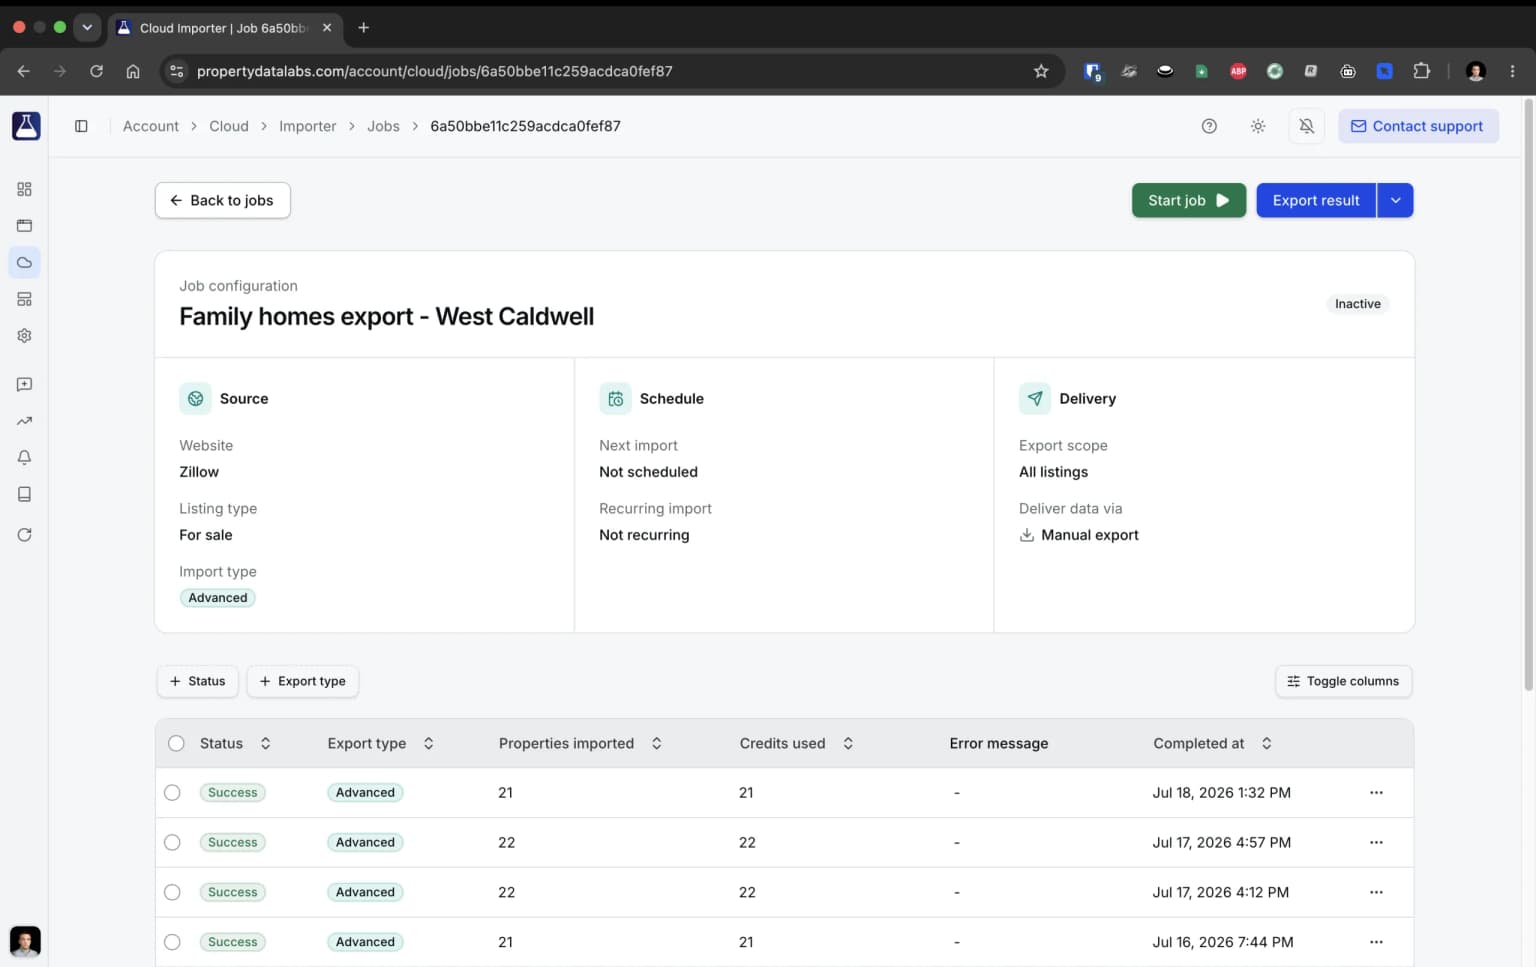This screenshot has height=967, width=1536.
Task: Click the Back to jobs button
Action: [x=222, y=200]
